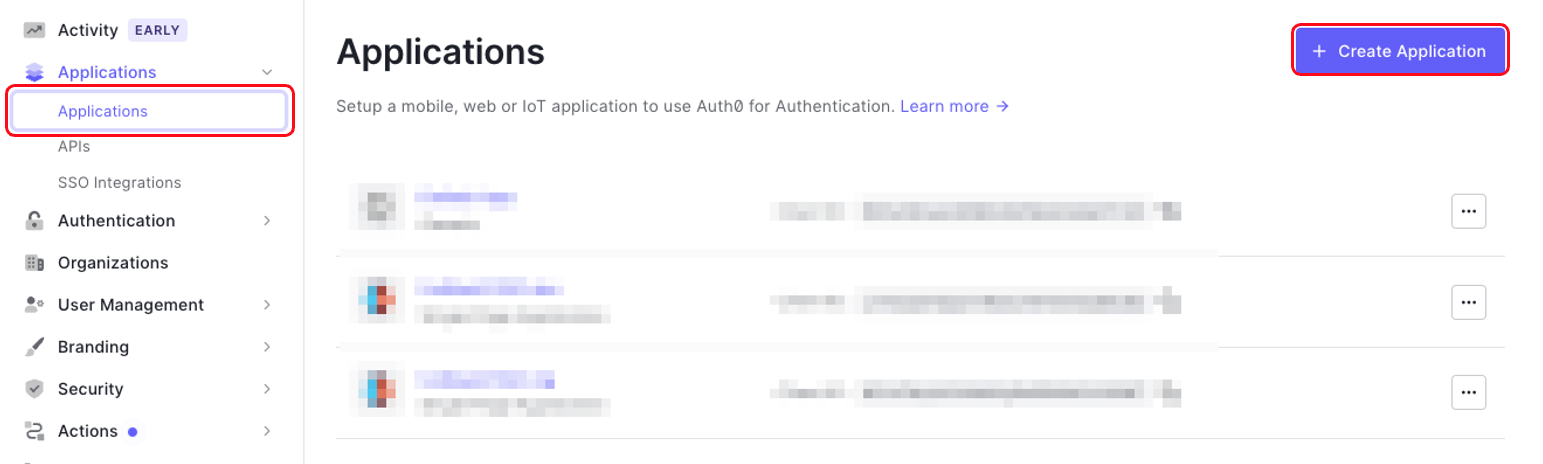This screenshot has height=464, width=1543.
Task: Select the Applications submenu item
Action: click(x=103, y=111)
